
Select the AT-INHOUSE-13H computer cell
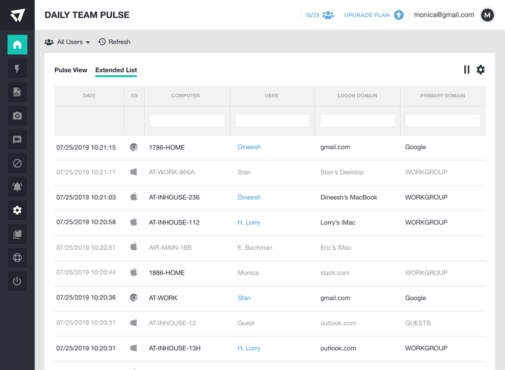click(x=175, y=348)
